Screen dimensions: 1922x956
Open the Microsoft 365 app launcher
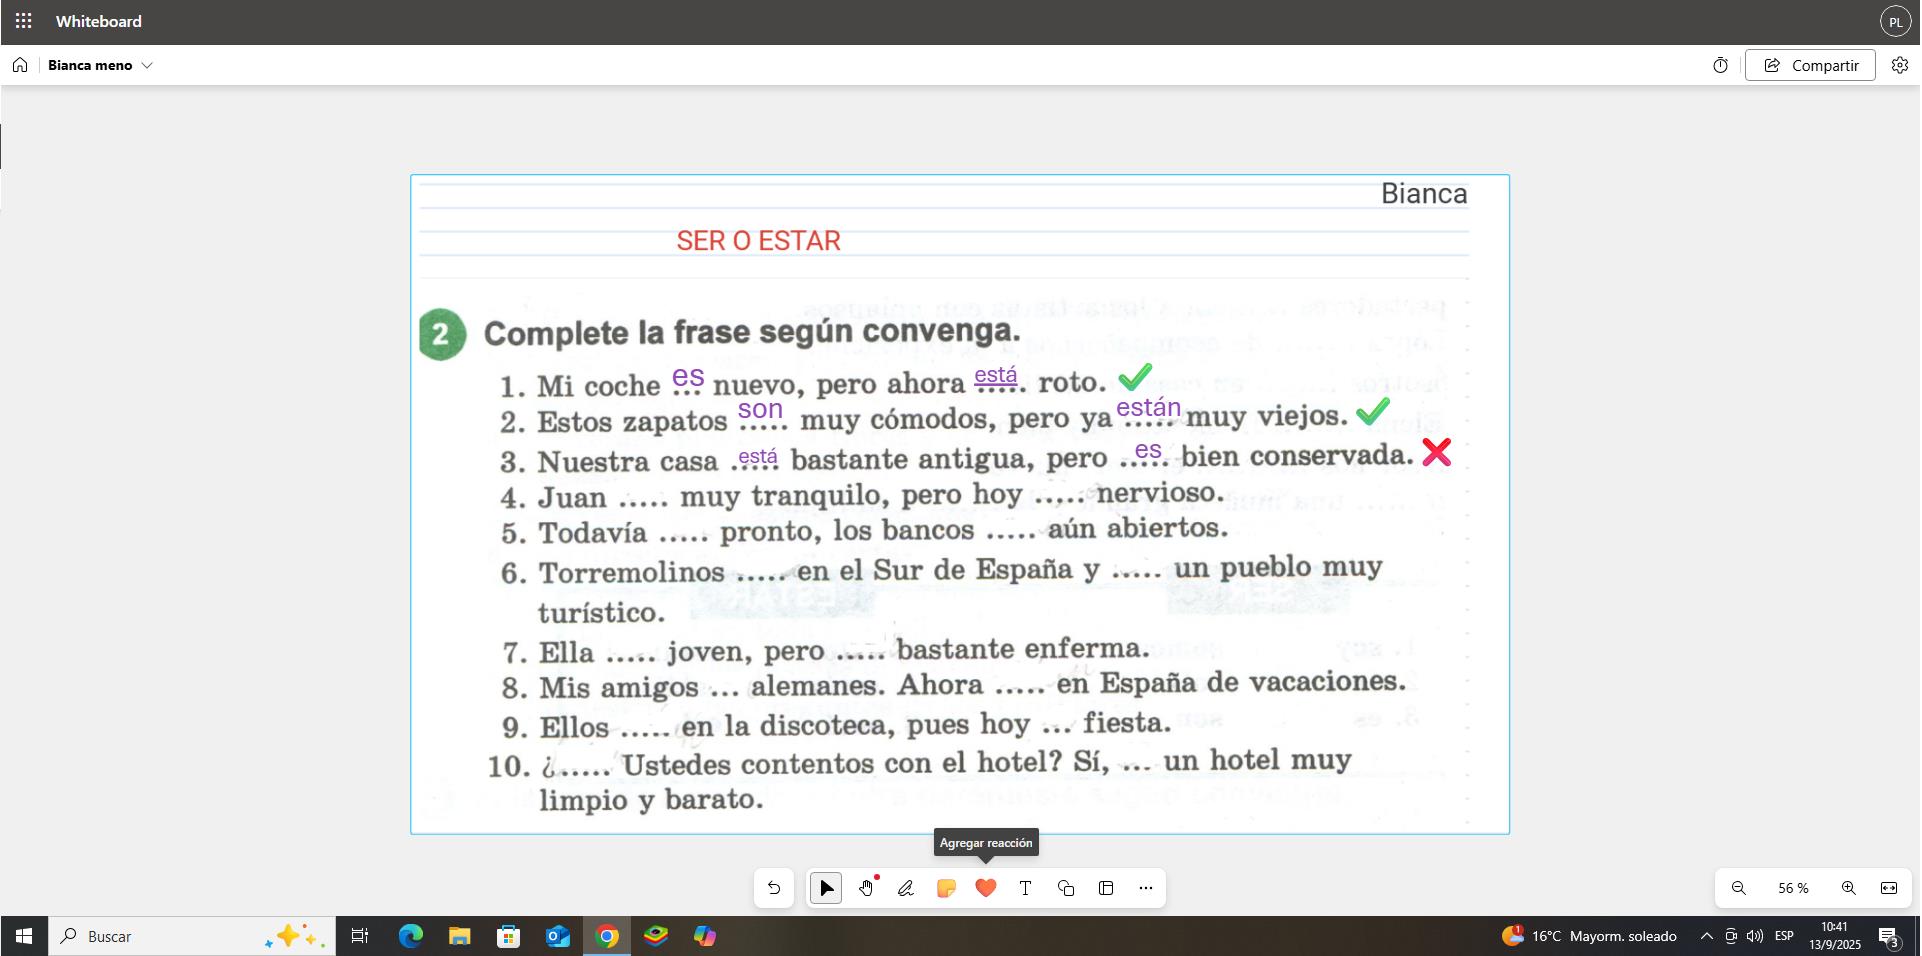click(24, 21)
